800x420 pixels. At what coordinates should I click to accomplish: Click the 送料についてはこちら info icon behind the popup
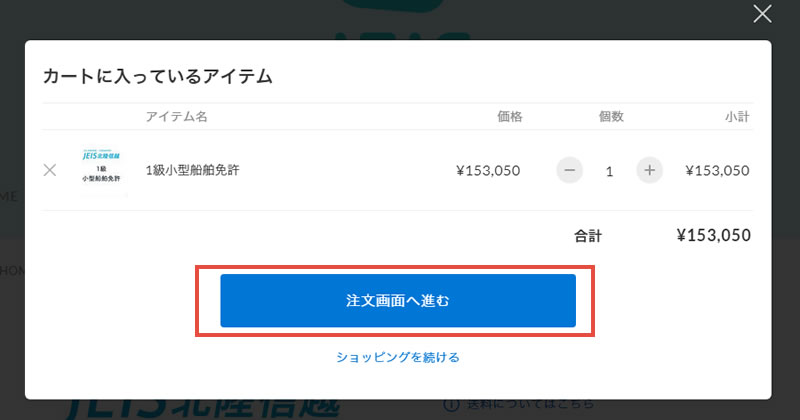point(451,406)
